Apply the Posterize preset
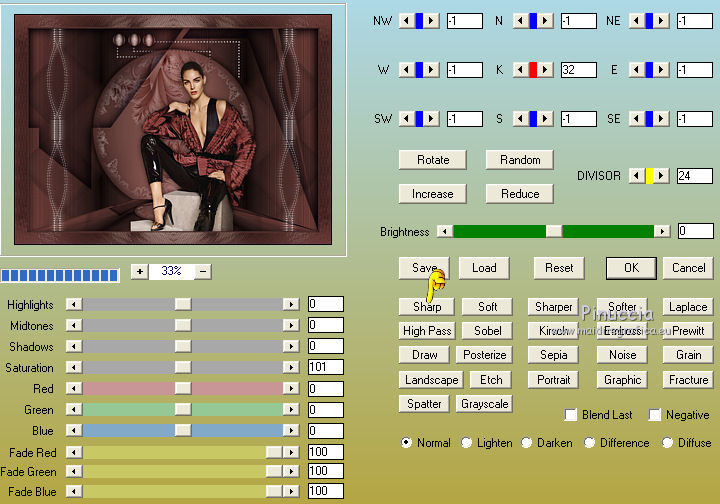 tap(484, 355)
